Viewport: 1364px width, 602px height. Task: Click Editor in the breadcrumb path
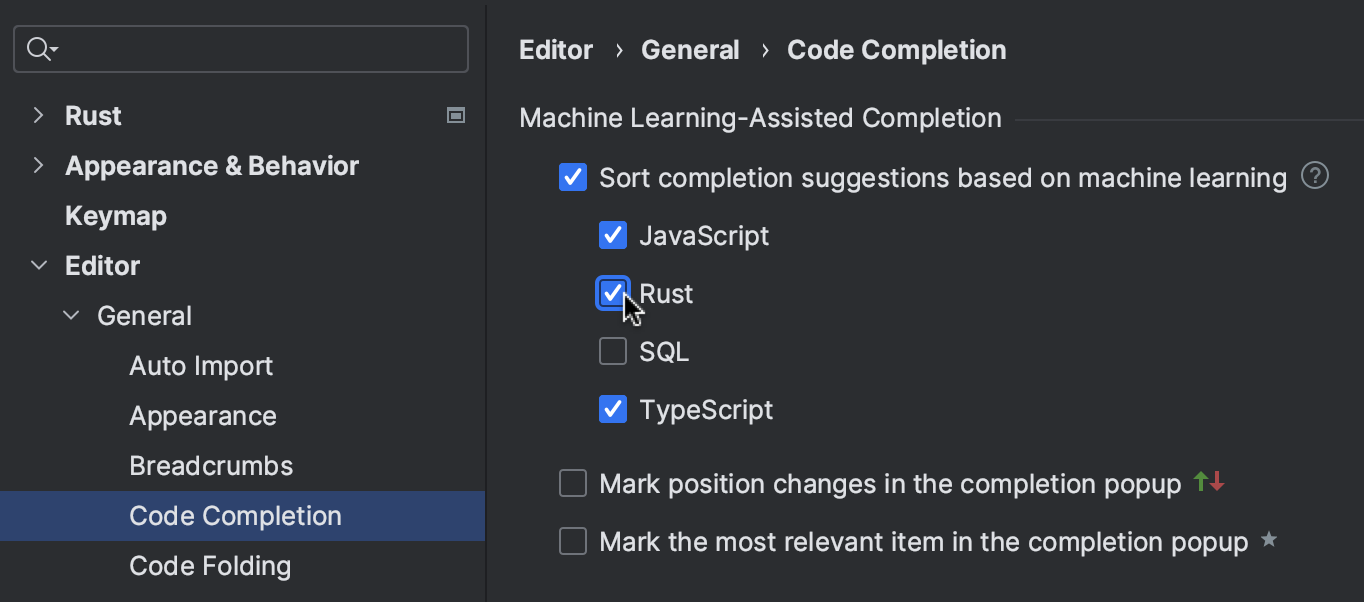coord(555,49)
